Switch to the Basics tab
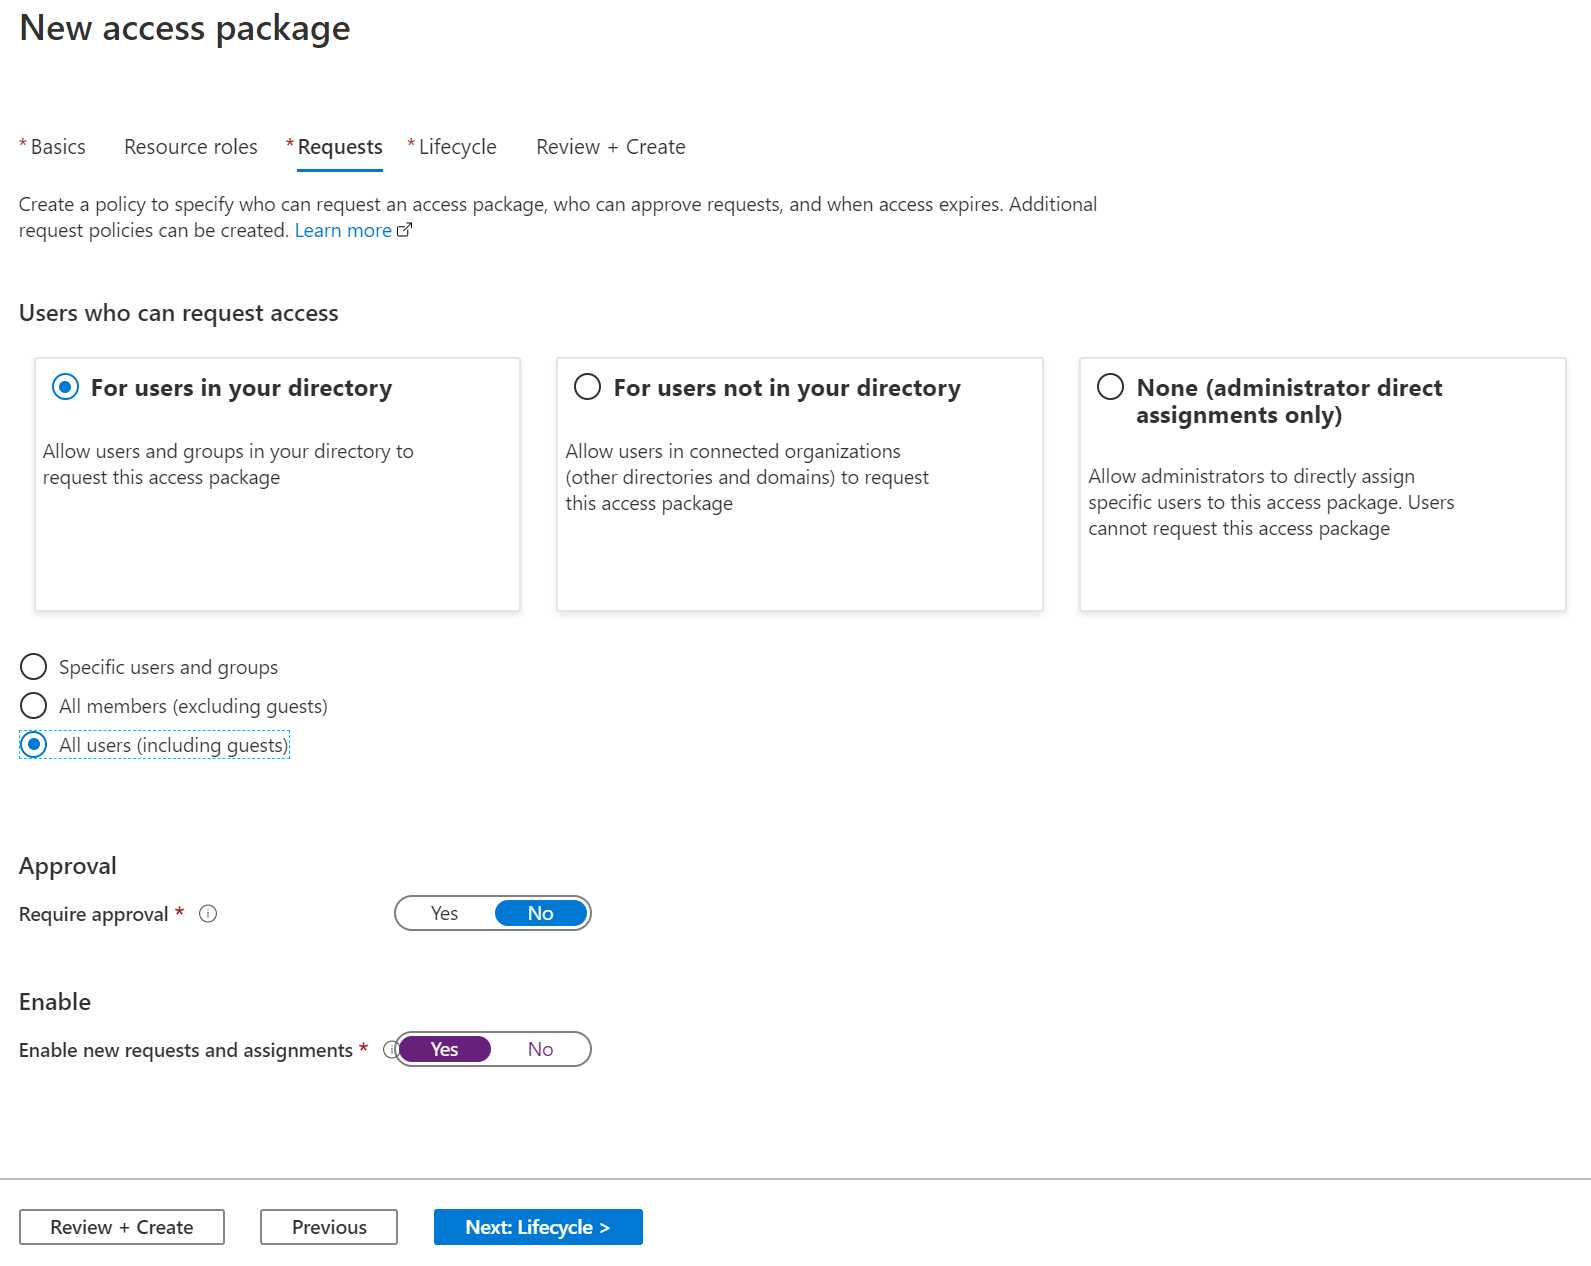The height and width of the screenshot is (1266, 1591). 56,146
